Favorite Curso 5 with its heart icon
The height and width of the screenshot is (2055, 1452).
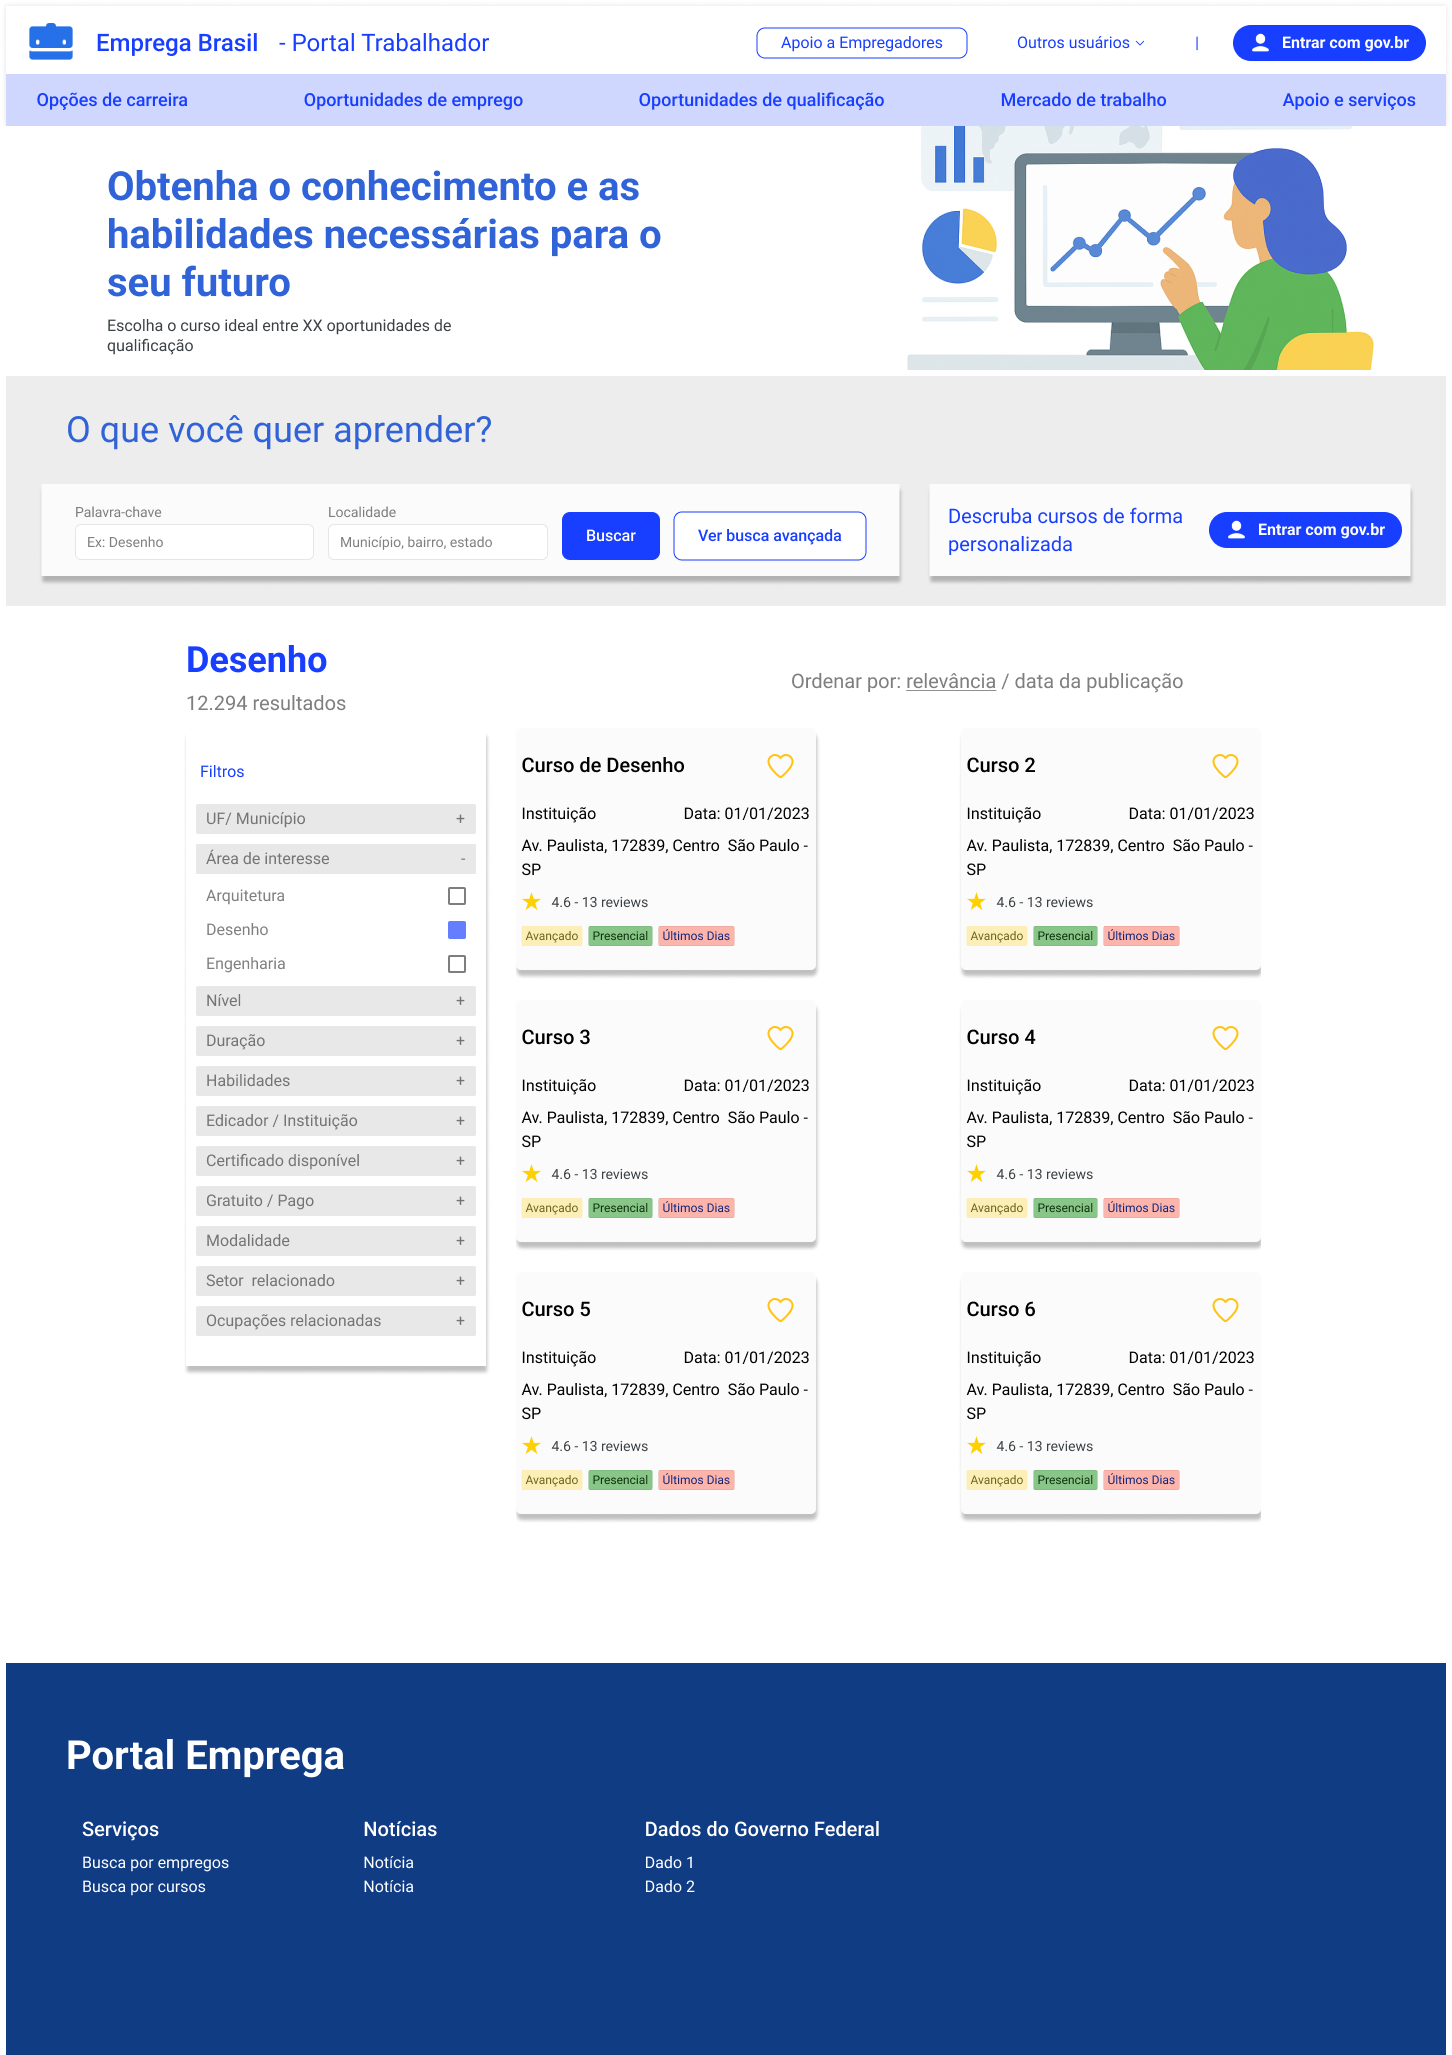pyautogui.click(x=780, y=1310)
